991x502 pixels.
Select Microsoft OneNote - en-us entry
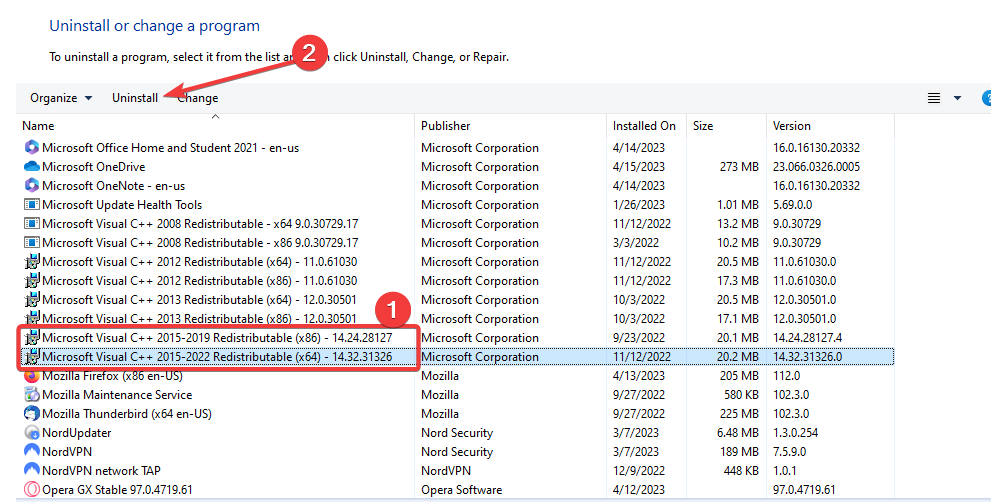coord(114,185)
